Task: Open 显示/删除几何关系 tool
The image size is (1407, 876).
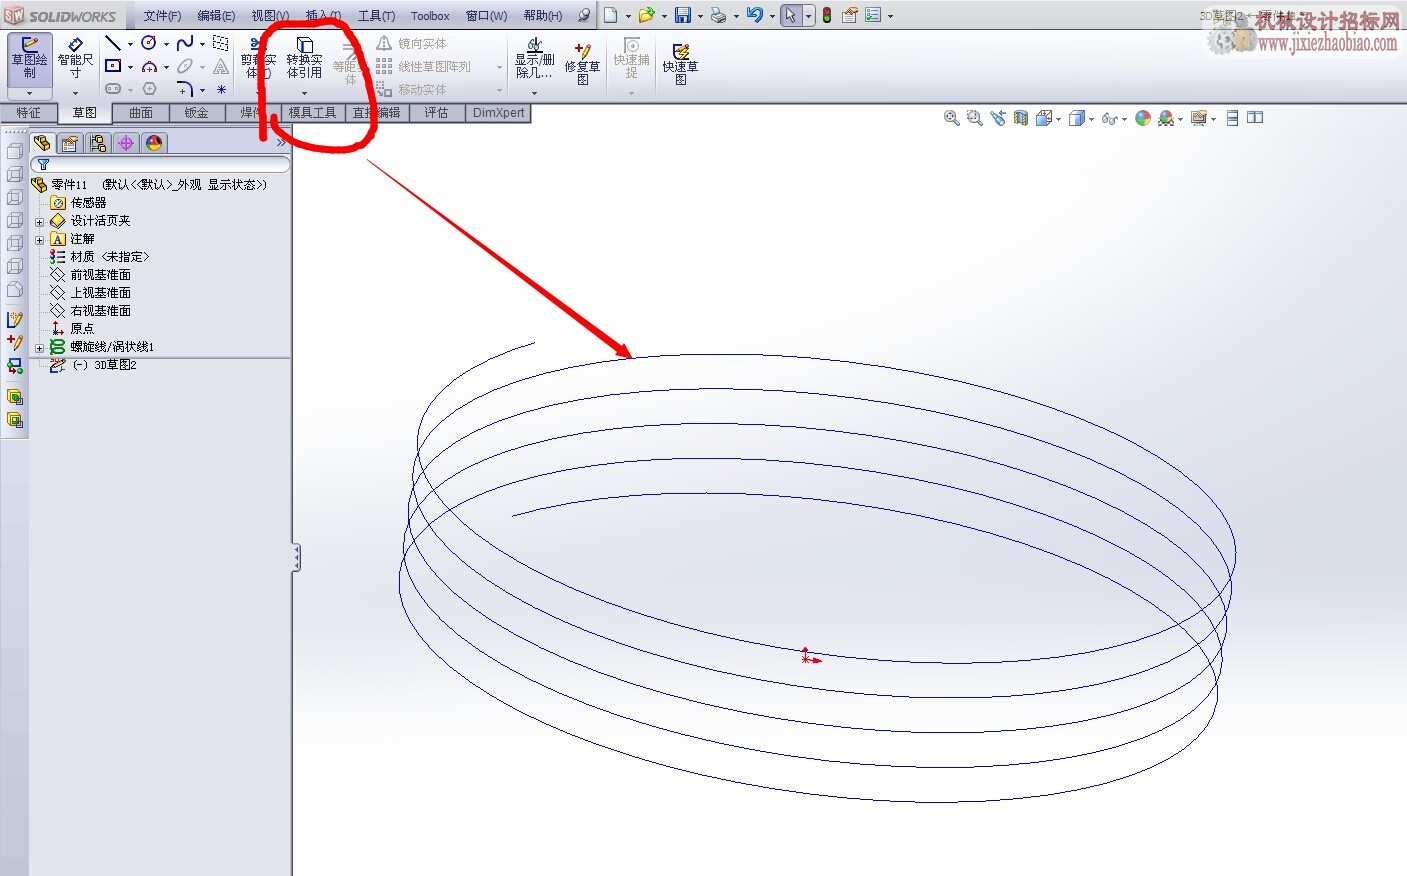Action: coord(534,60)
